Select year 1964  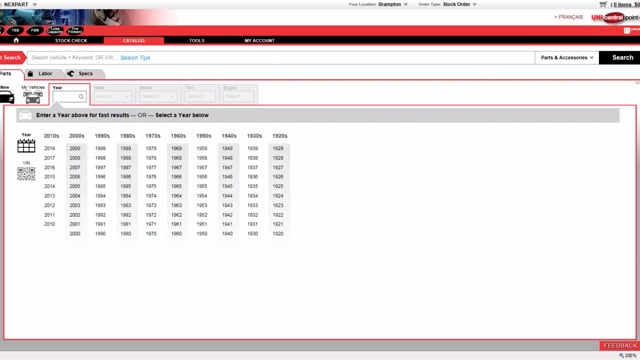(x=176, y=196)
